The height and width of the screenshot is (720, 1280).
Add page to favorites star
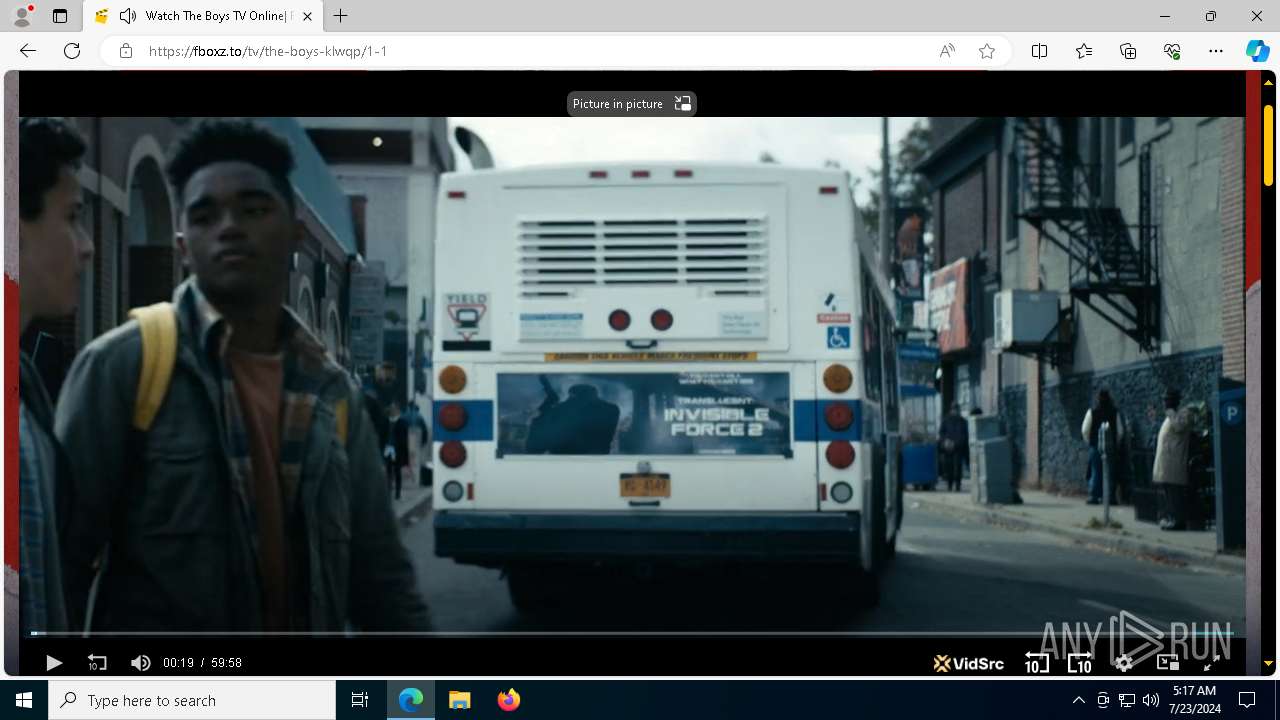tap(987, 51)
